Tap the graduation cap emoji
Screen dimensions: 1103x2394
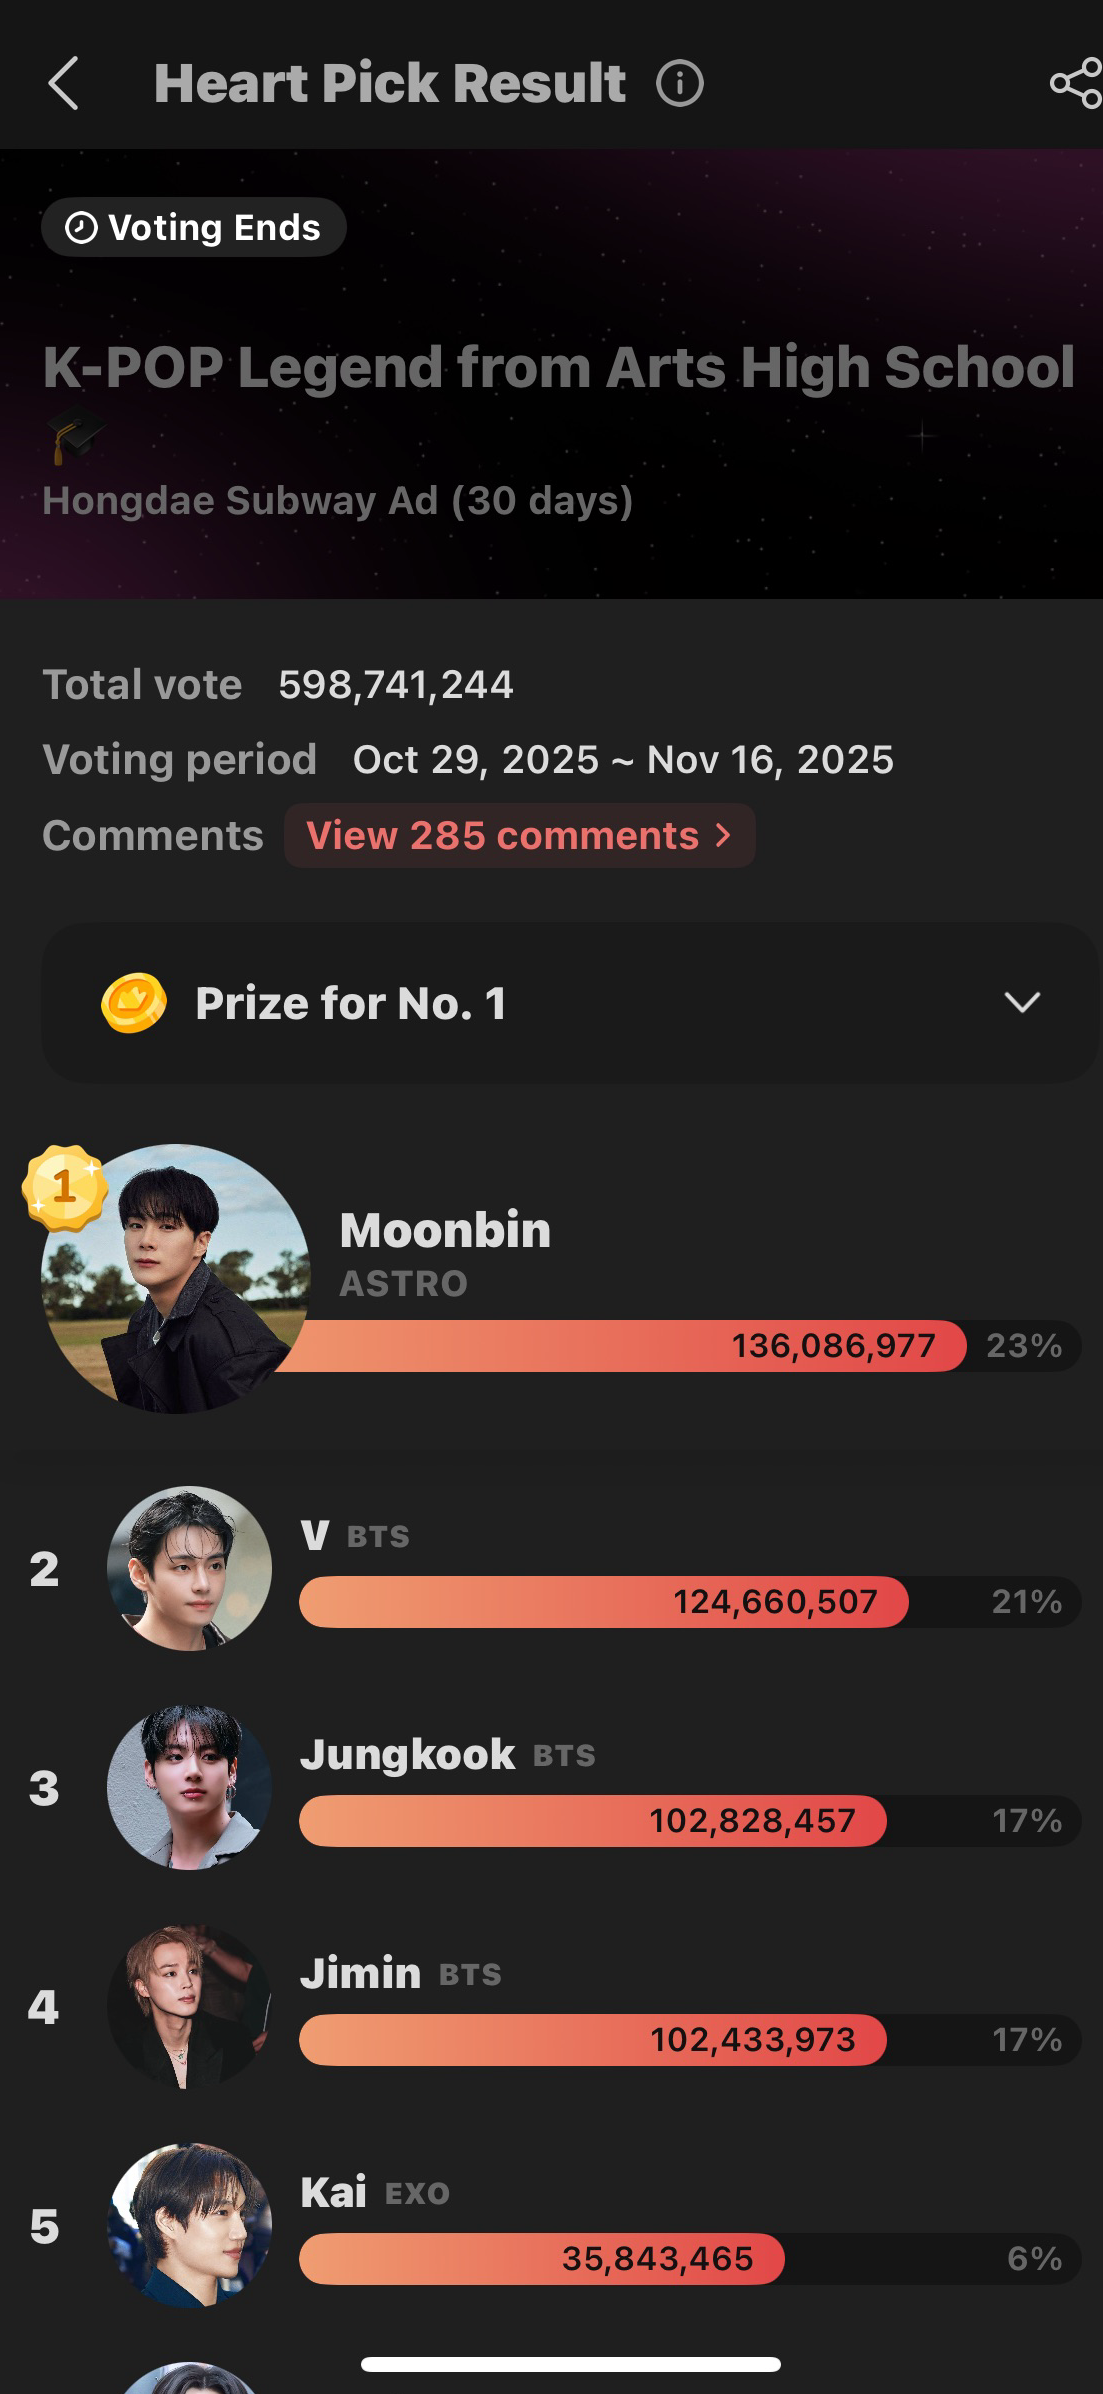point(76,434)
